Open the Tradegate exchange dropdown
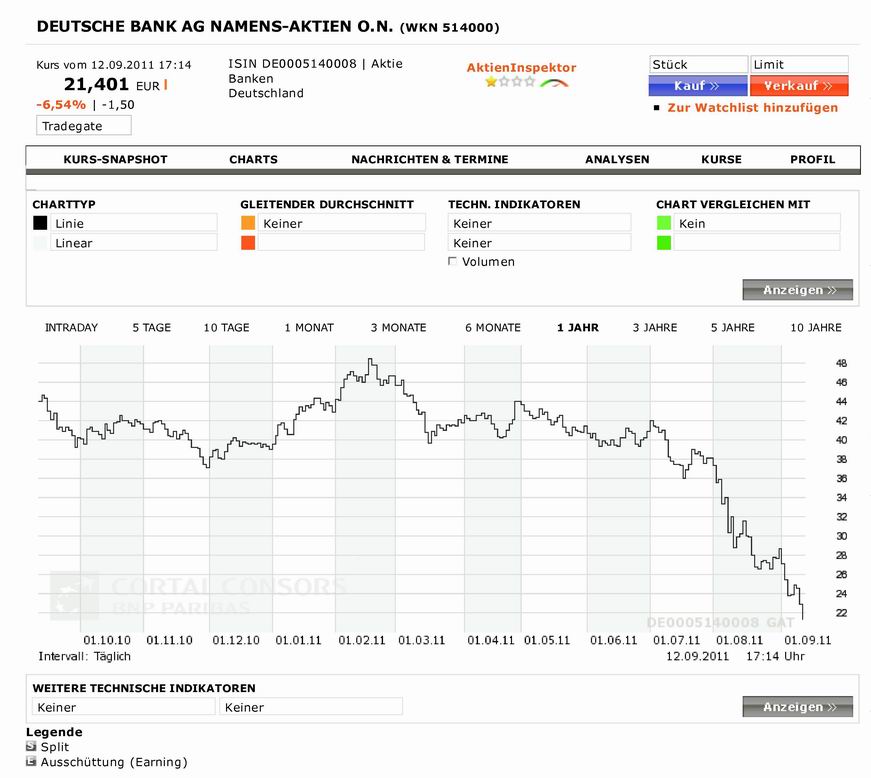Image resolution: width=871 pixels, height=778 pixels. click(x=84, y=126)
